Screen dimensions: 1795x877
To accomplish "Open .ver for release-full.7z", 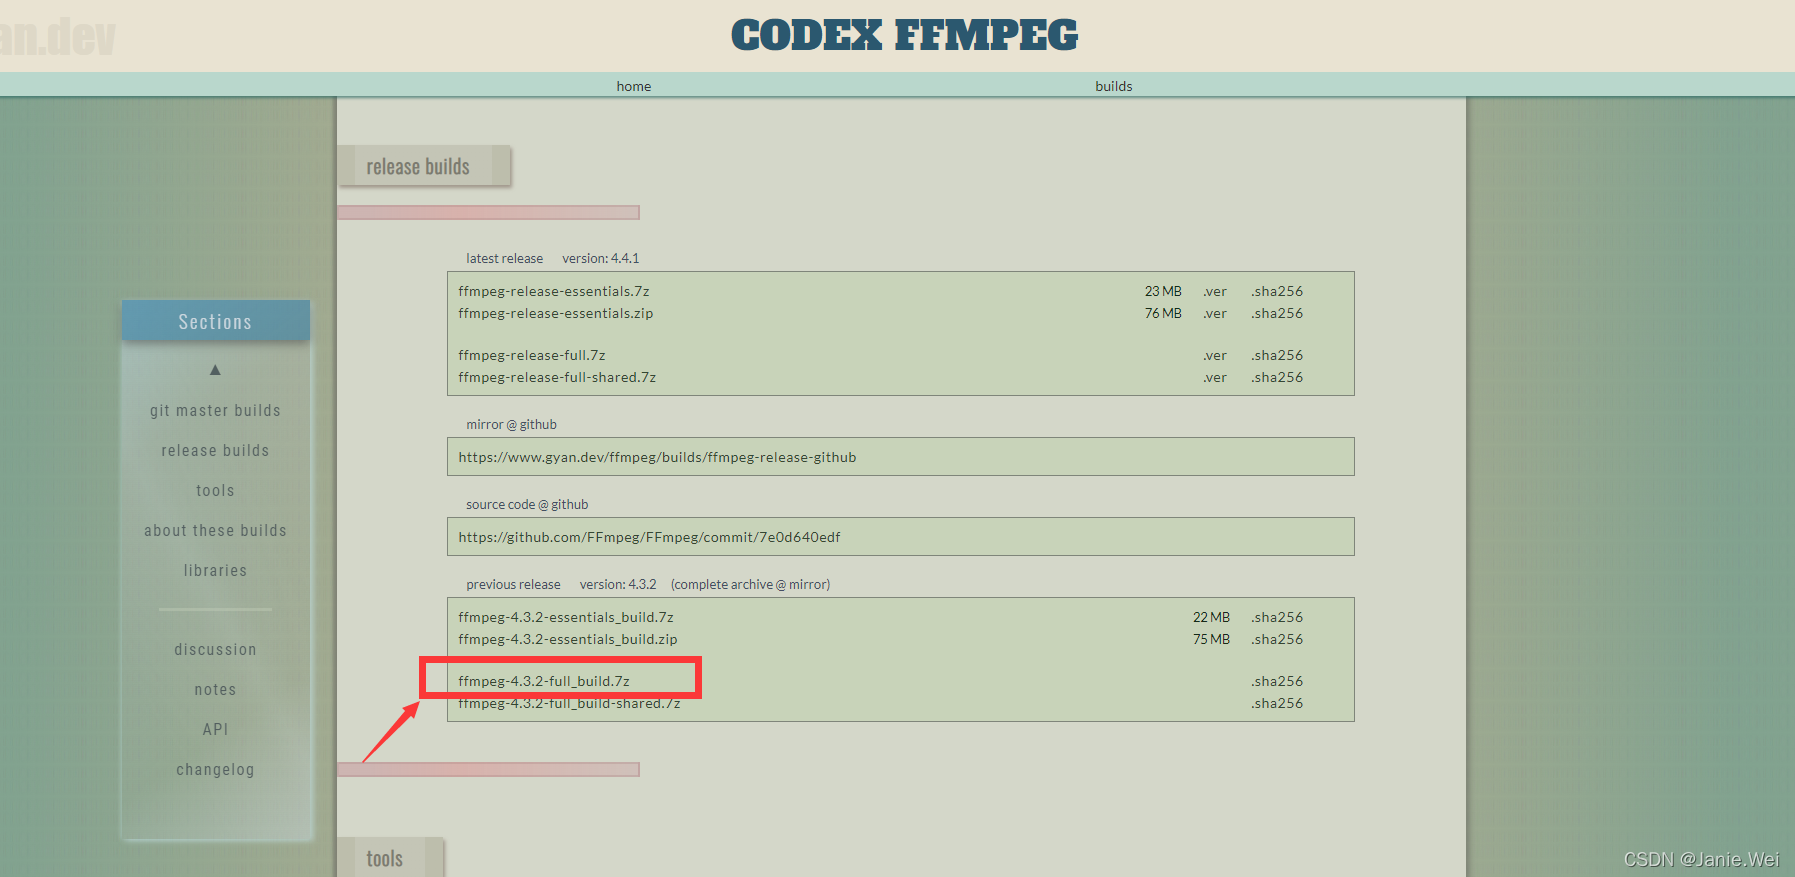I will 1215,356.
